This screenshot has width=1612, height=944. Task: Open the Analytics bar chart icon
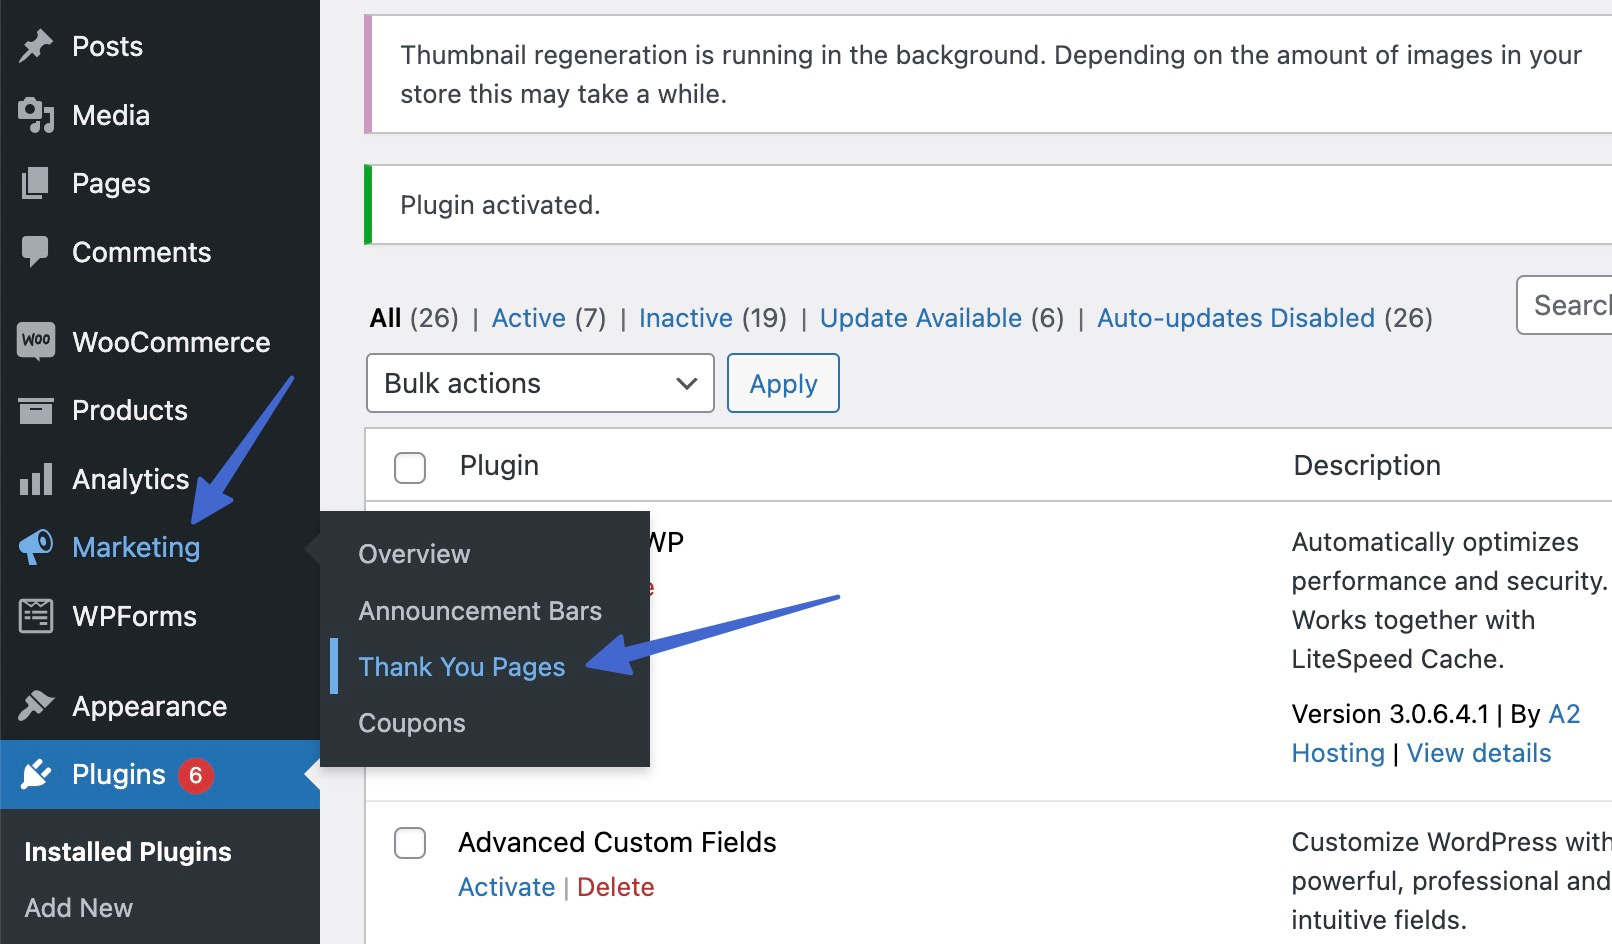36,479
